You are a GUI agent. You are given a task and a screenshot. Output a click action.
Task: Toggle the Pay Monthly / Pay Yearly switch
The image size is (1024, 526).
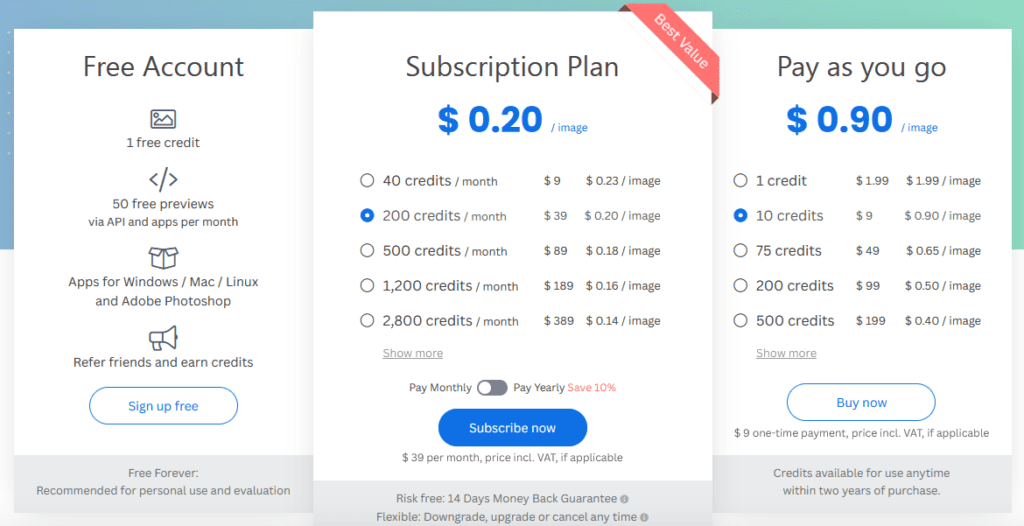[491, 388]
